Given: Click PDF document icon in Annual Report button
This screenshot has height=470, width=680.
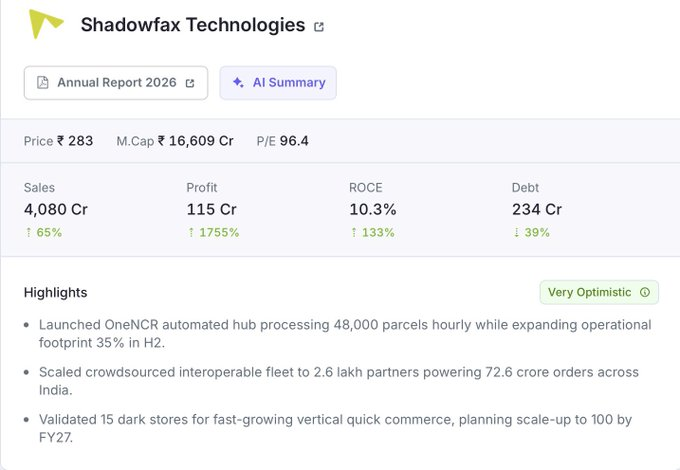Looking at the screenshot, I should tap(42, 82).
